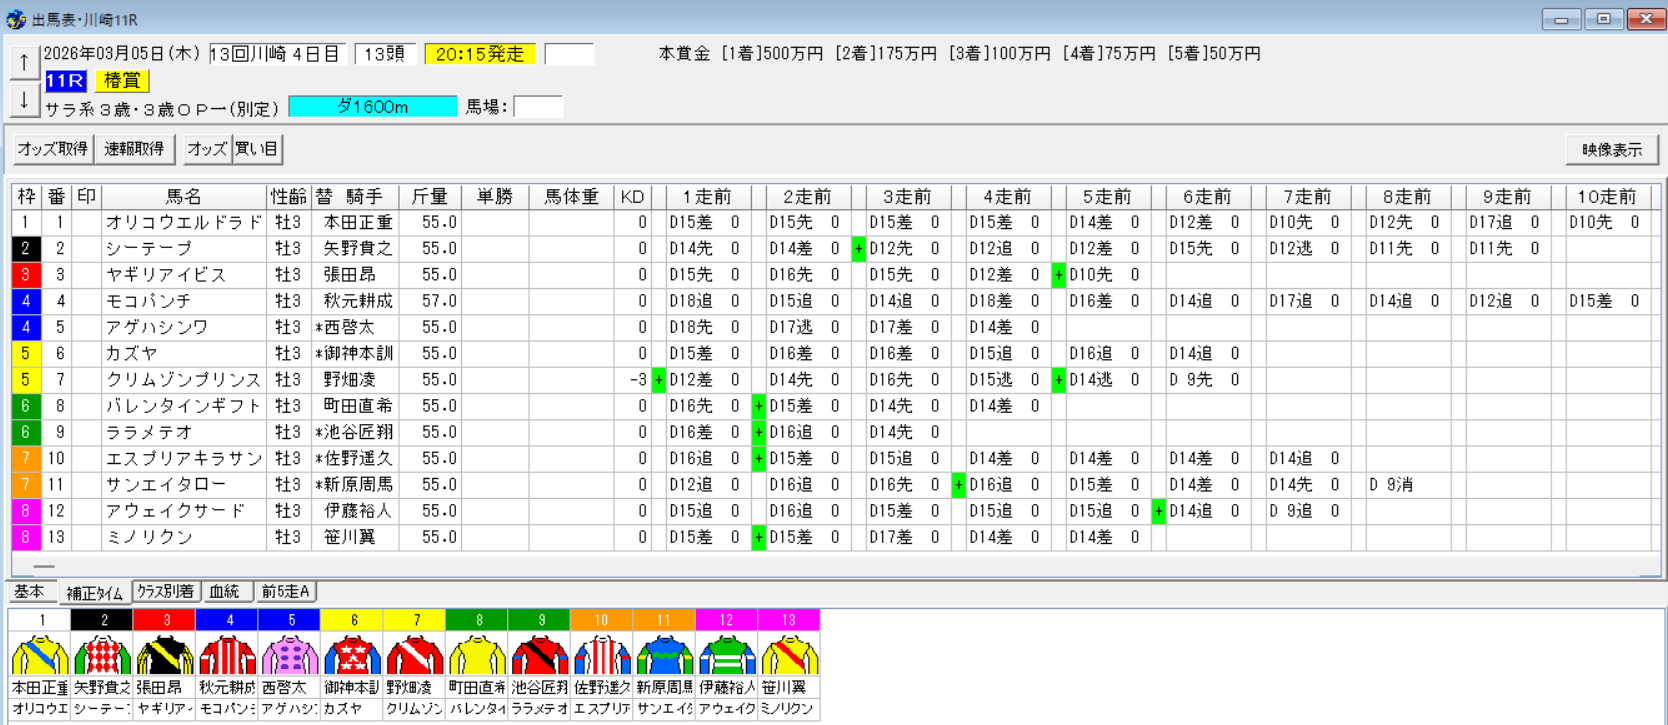The width and height of the screenshot is (1668, 725).
Task: Select jockey silk icon for horse 5
Action: [290, 656]
